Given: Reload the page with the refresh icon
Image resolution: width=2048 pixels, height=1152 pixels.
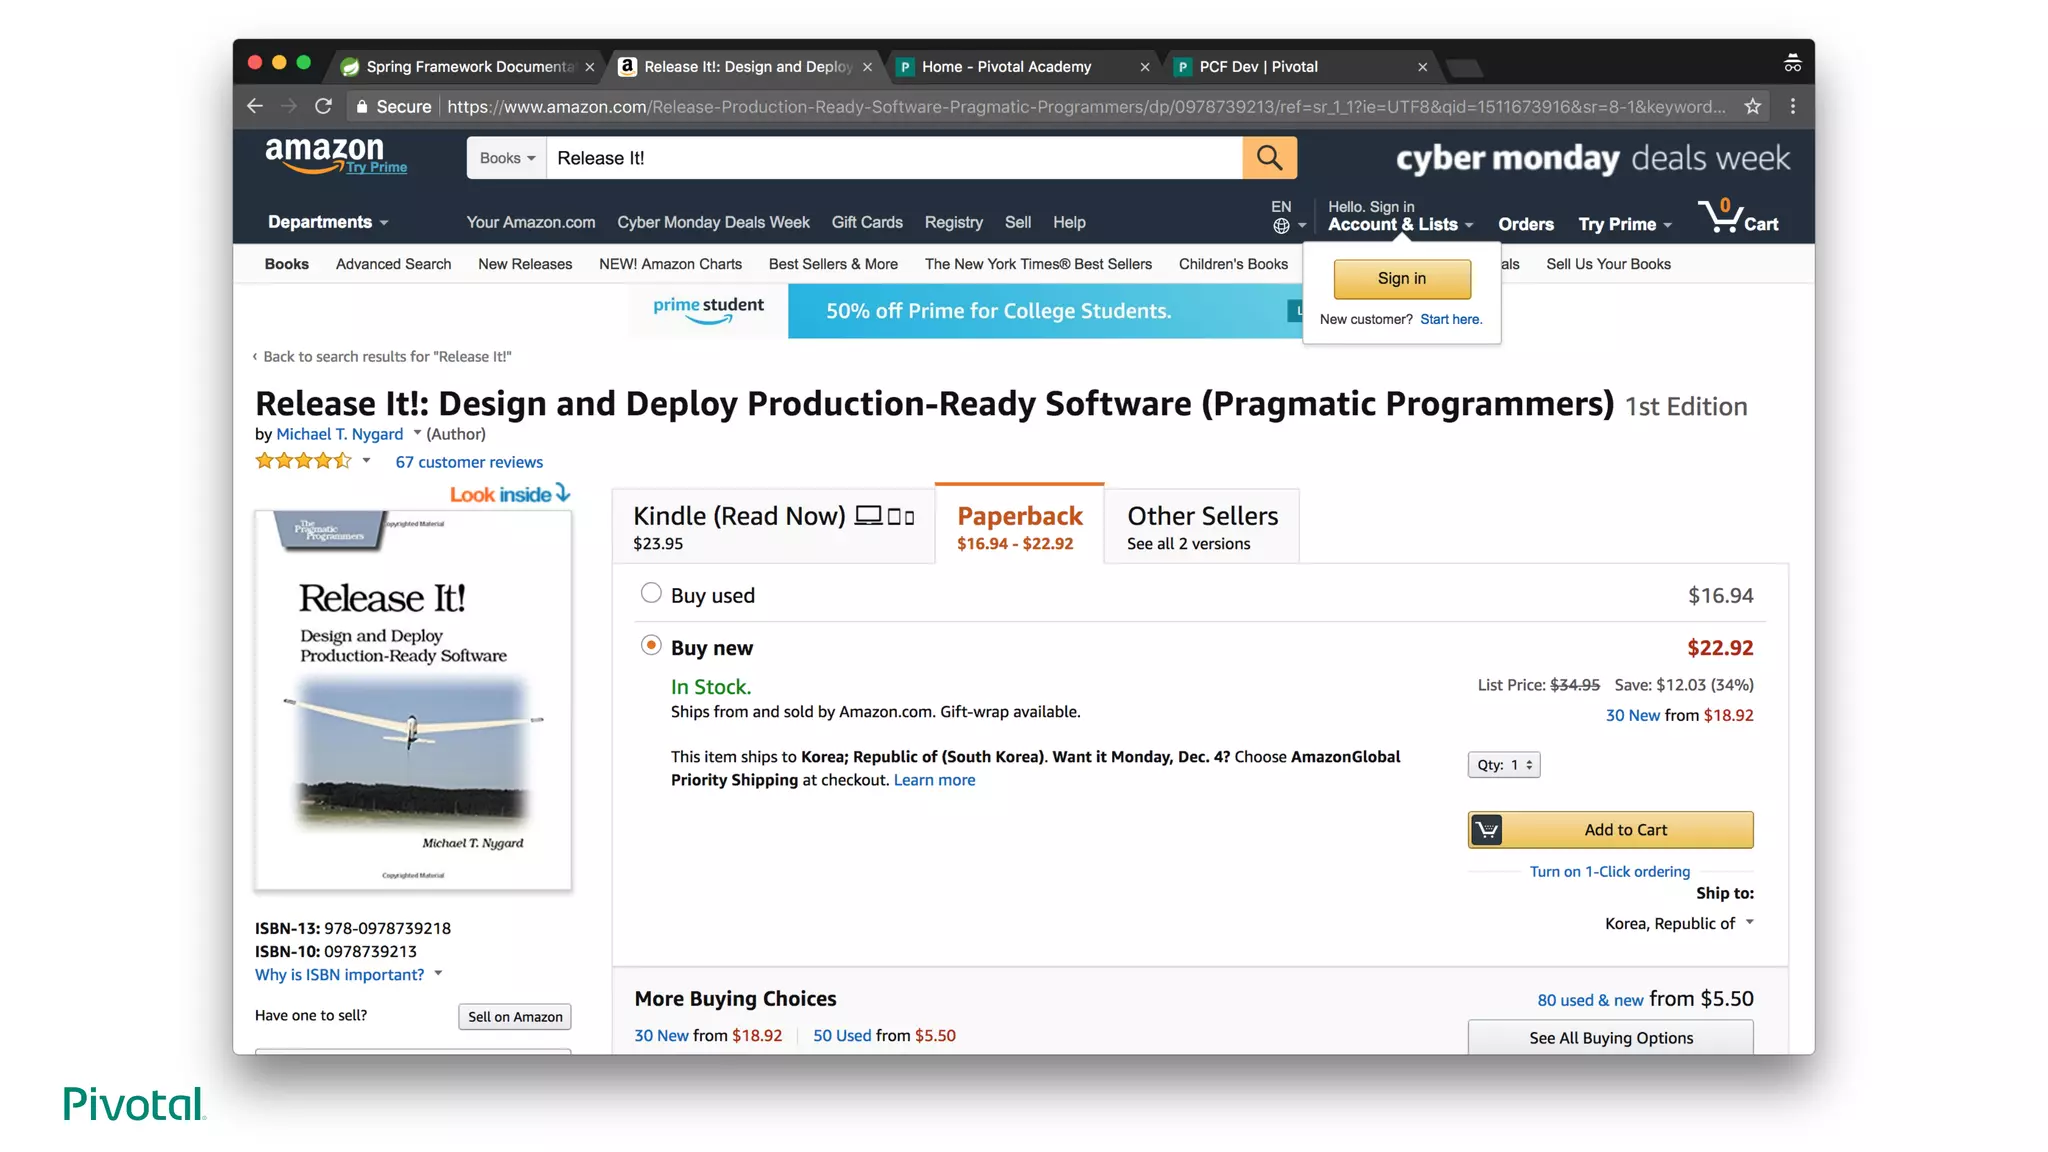Looking at the screenshot, I should tap(323, 106).
